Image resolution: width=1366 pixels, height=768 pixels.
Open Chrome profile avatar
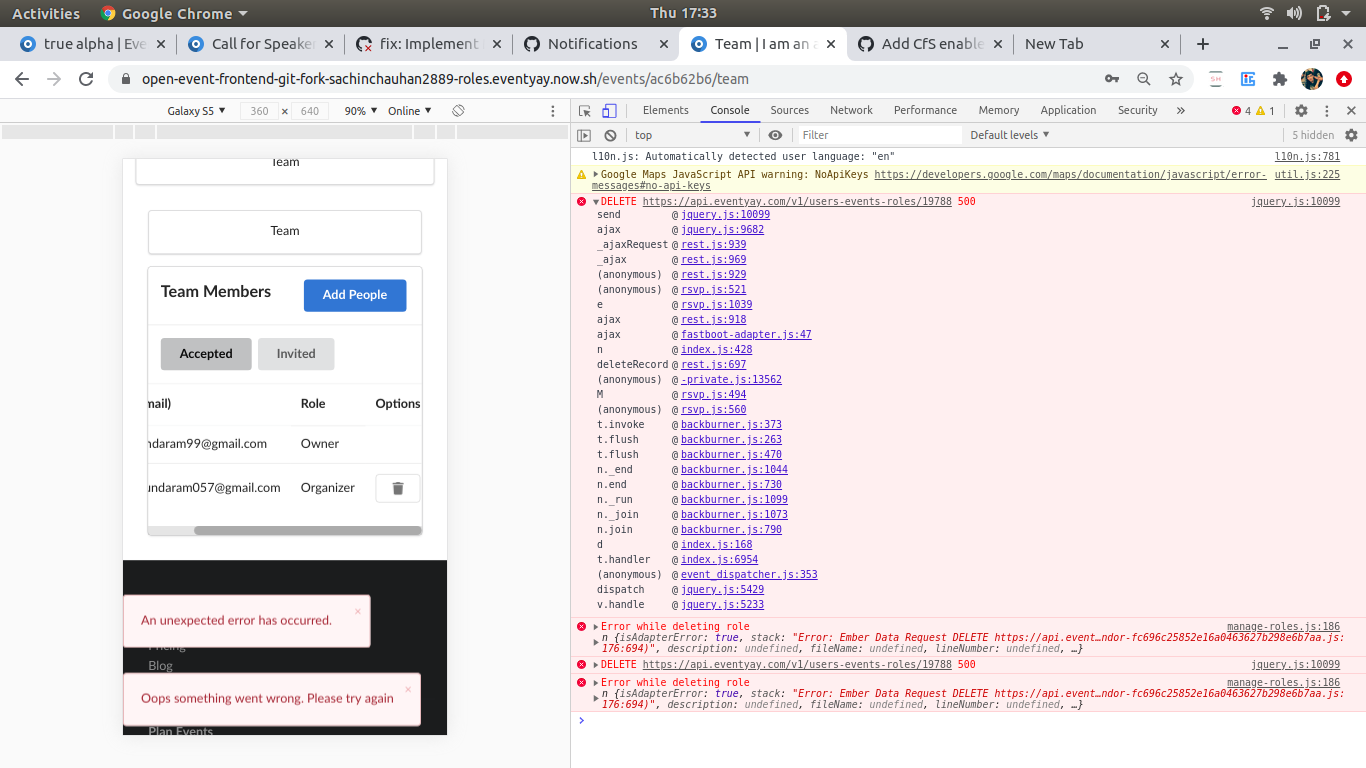click(1311, 79)
